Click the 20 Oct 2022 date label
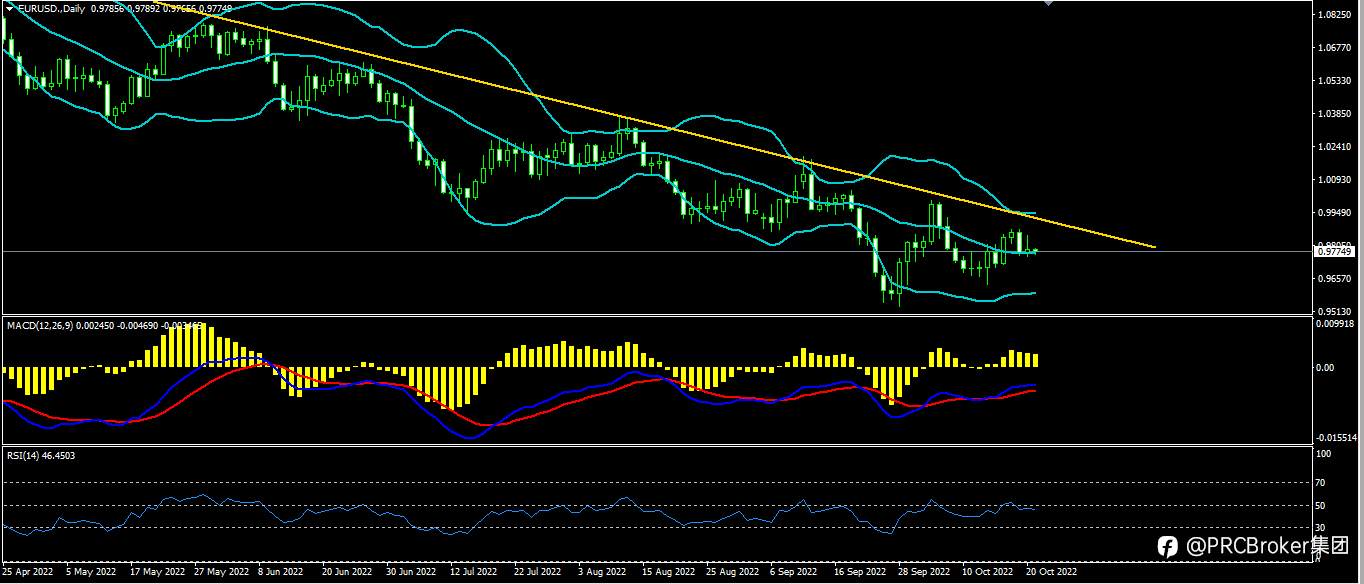The image size is (1364, 584). [x=1051, y=573]
